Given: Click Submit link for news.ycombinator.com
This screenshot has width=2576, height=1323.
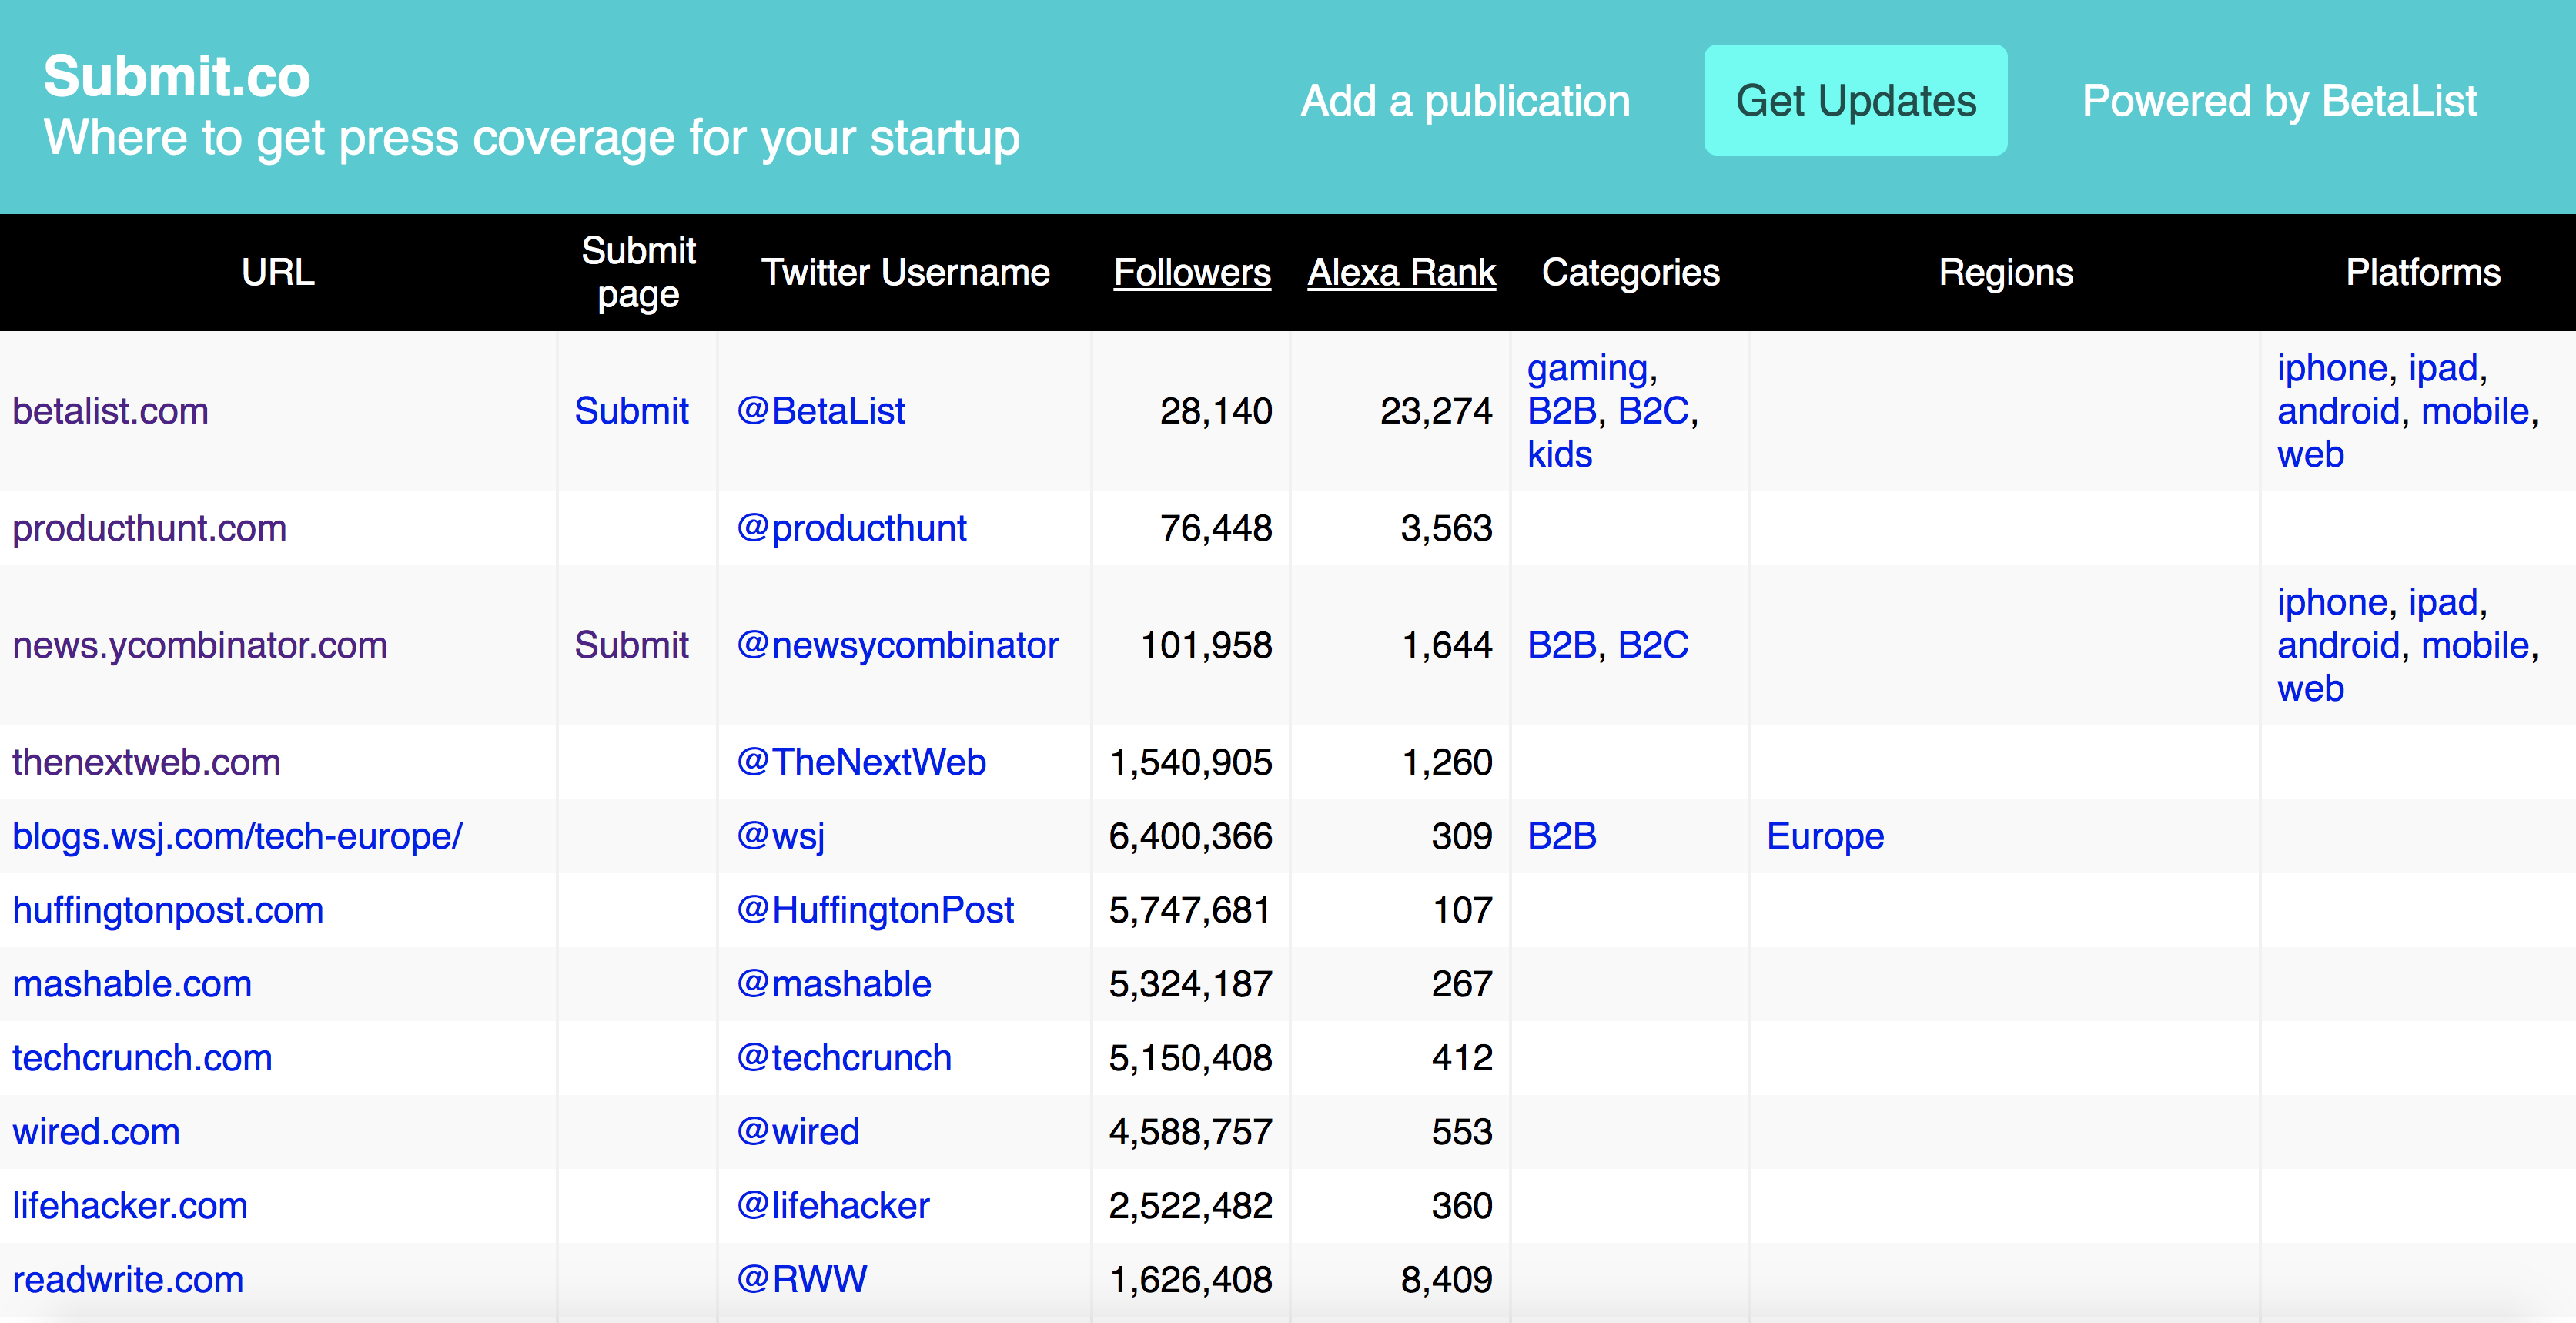Looking at the screenshot, I should click(x=631, y=645).
